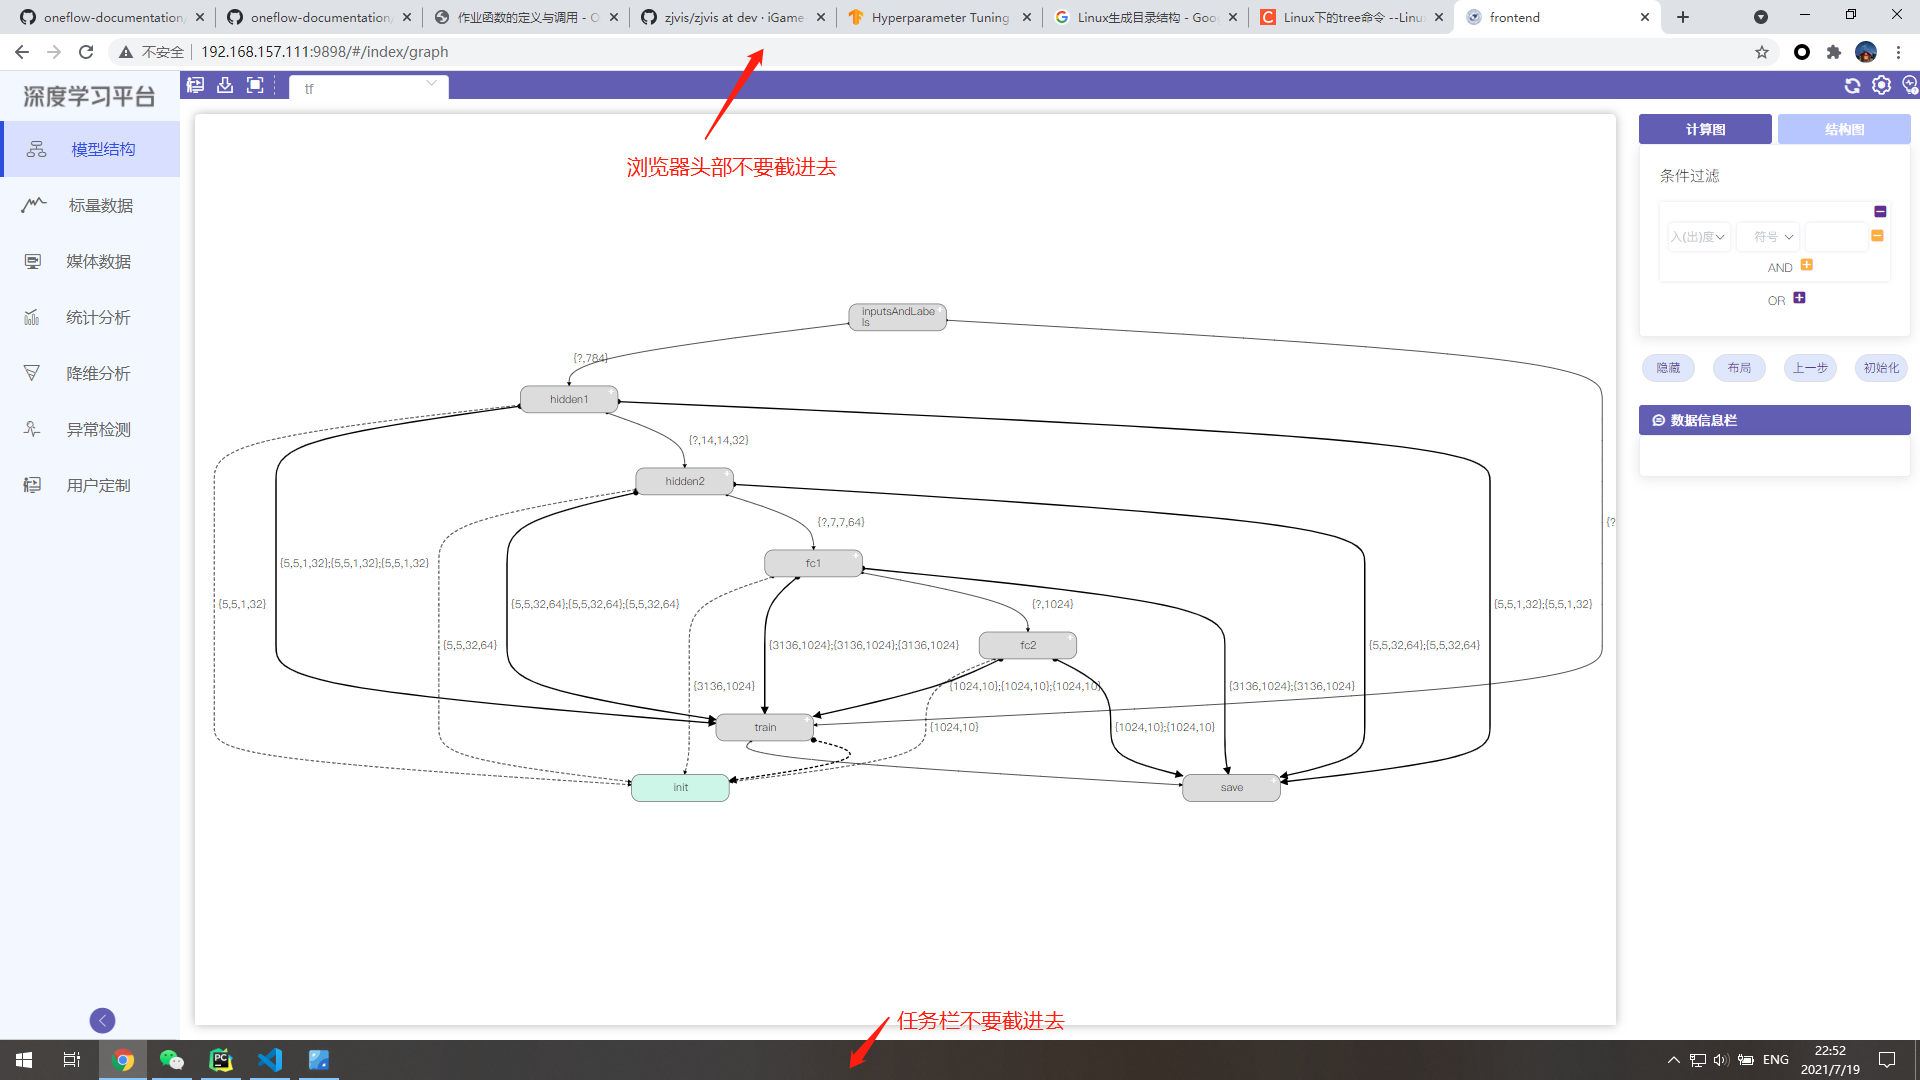This screenshot has width=1920, height=1080.
Task: Click the download icon in purple toolbar
Action: click(225, 86)
